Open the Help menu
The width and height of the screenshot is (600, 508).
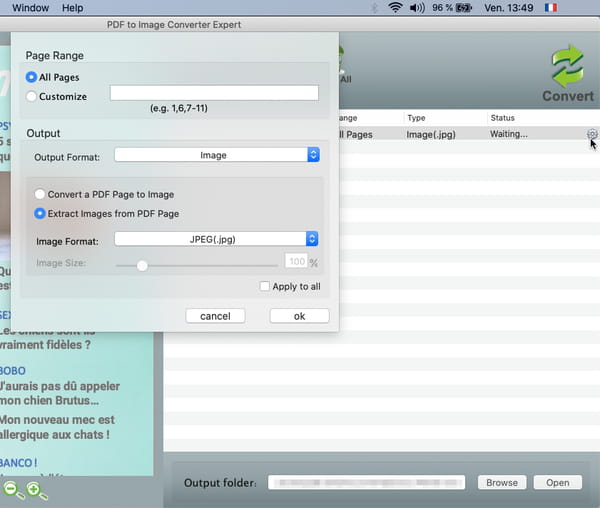click(x=73, y=8)
